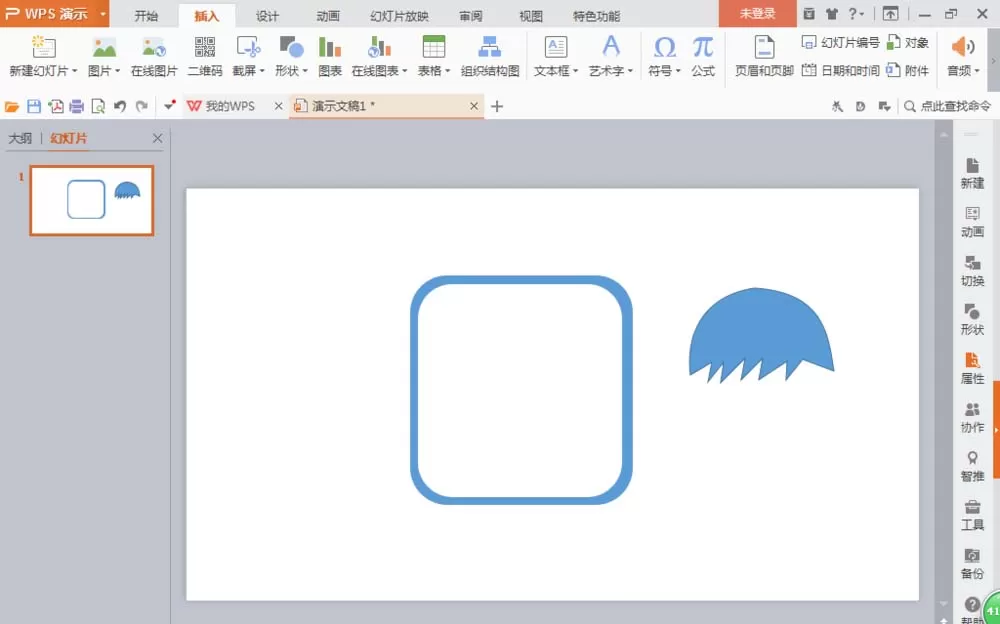
Task: Click the 未登录 sign-in button
Action: point(758,13)
